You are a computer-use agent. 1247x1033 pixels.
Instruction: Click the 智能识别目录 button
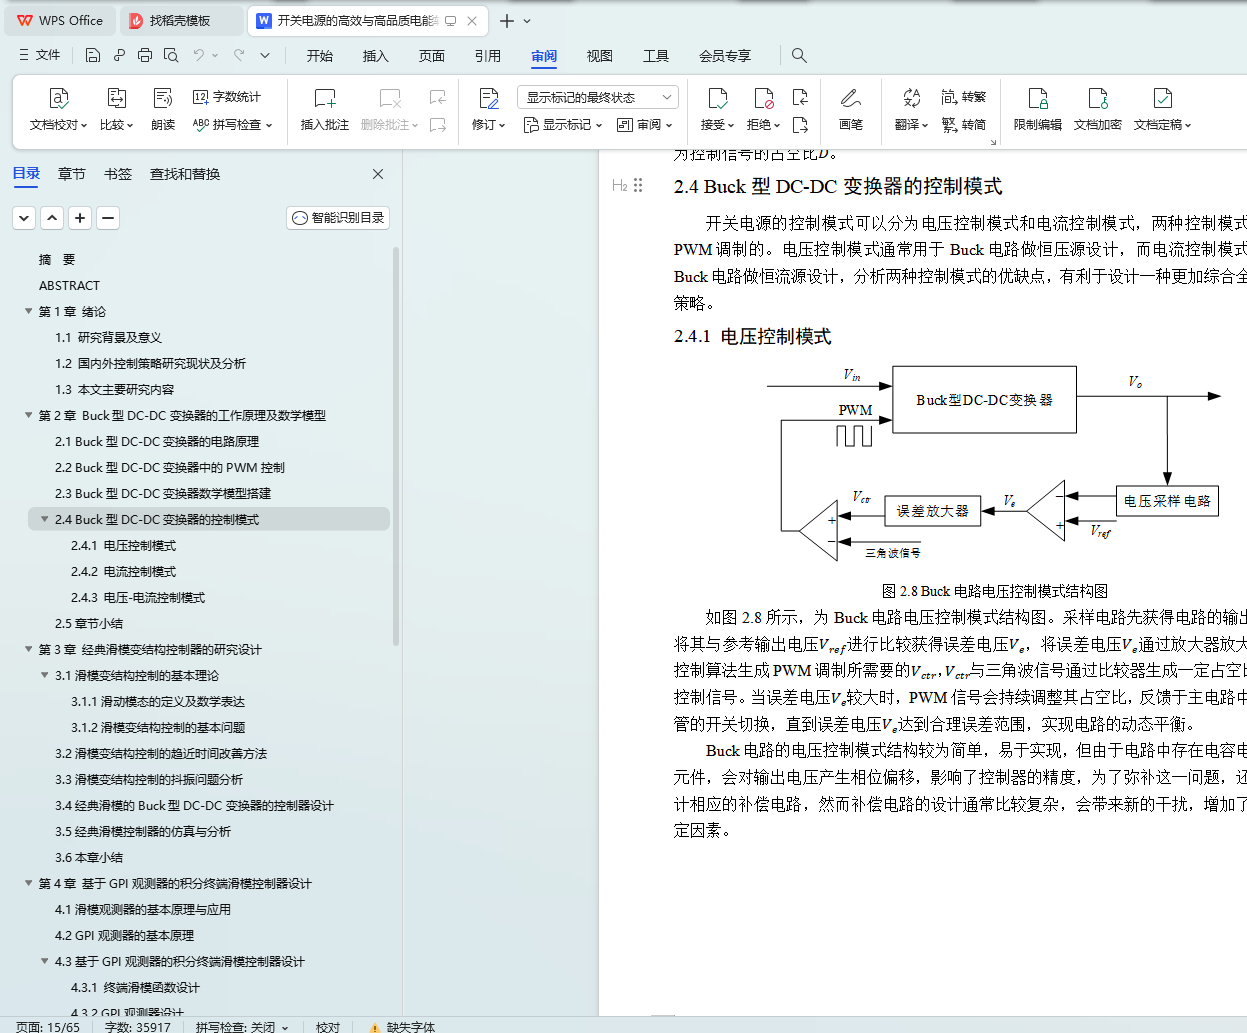click(338, 217)
